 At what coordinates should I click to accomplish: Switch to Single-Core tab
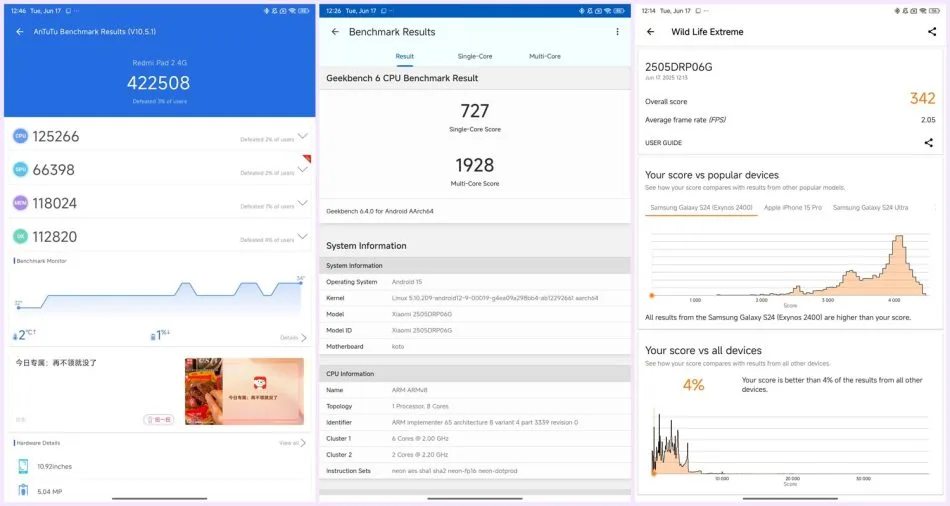click(x=475, y=56)
